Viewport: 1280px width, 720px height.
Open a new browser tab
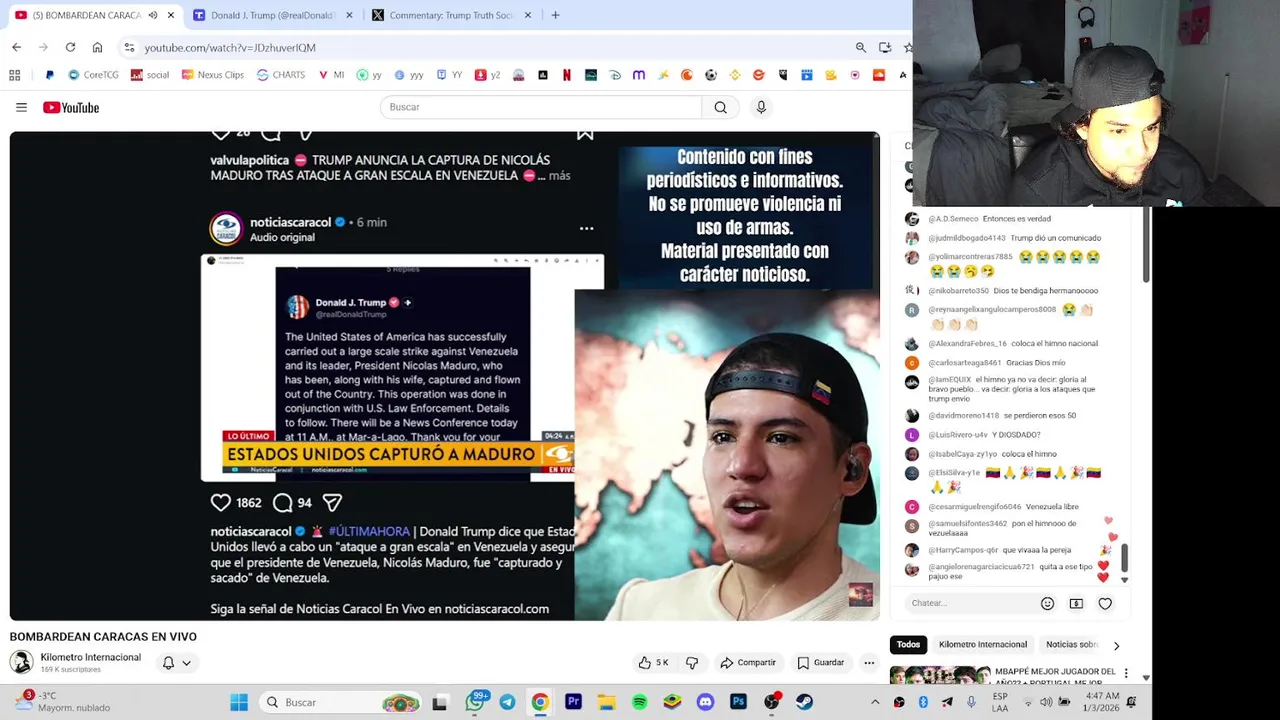555,15
